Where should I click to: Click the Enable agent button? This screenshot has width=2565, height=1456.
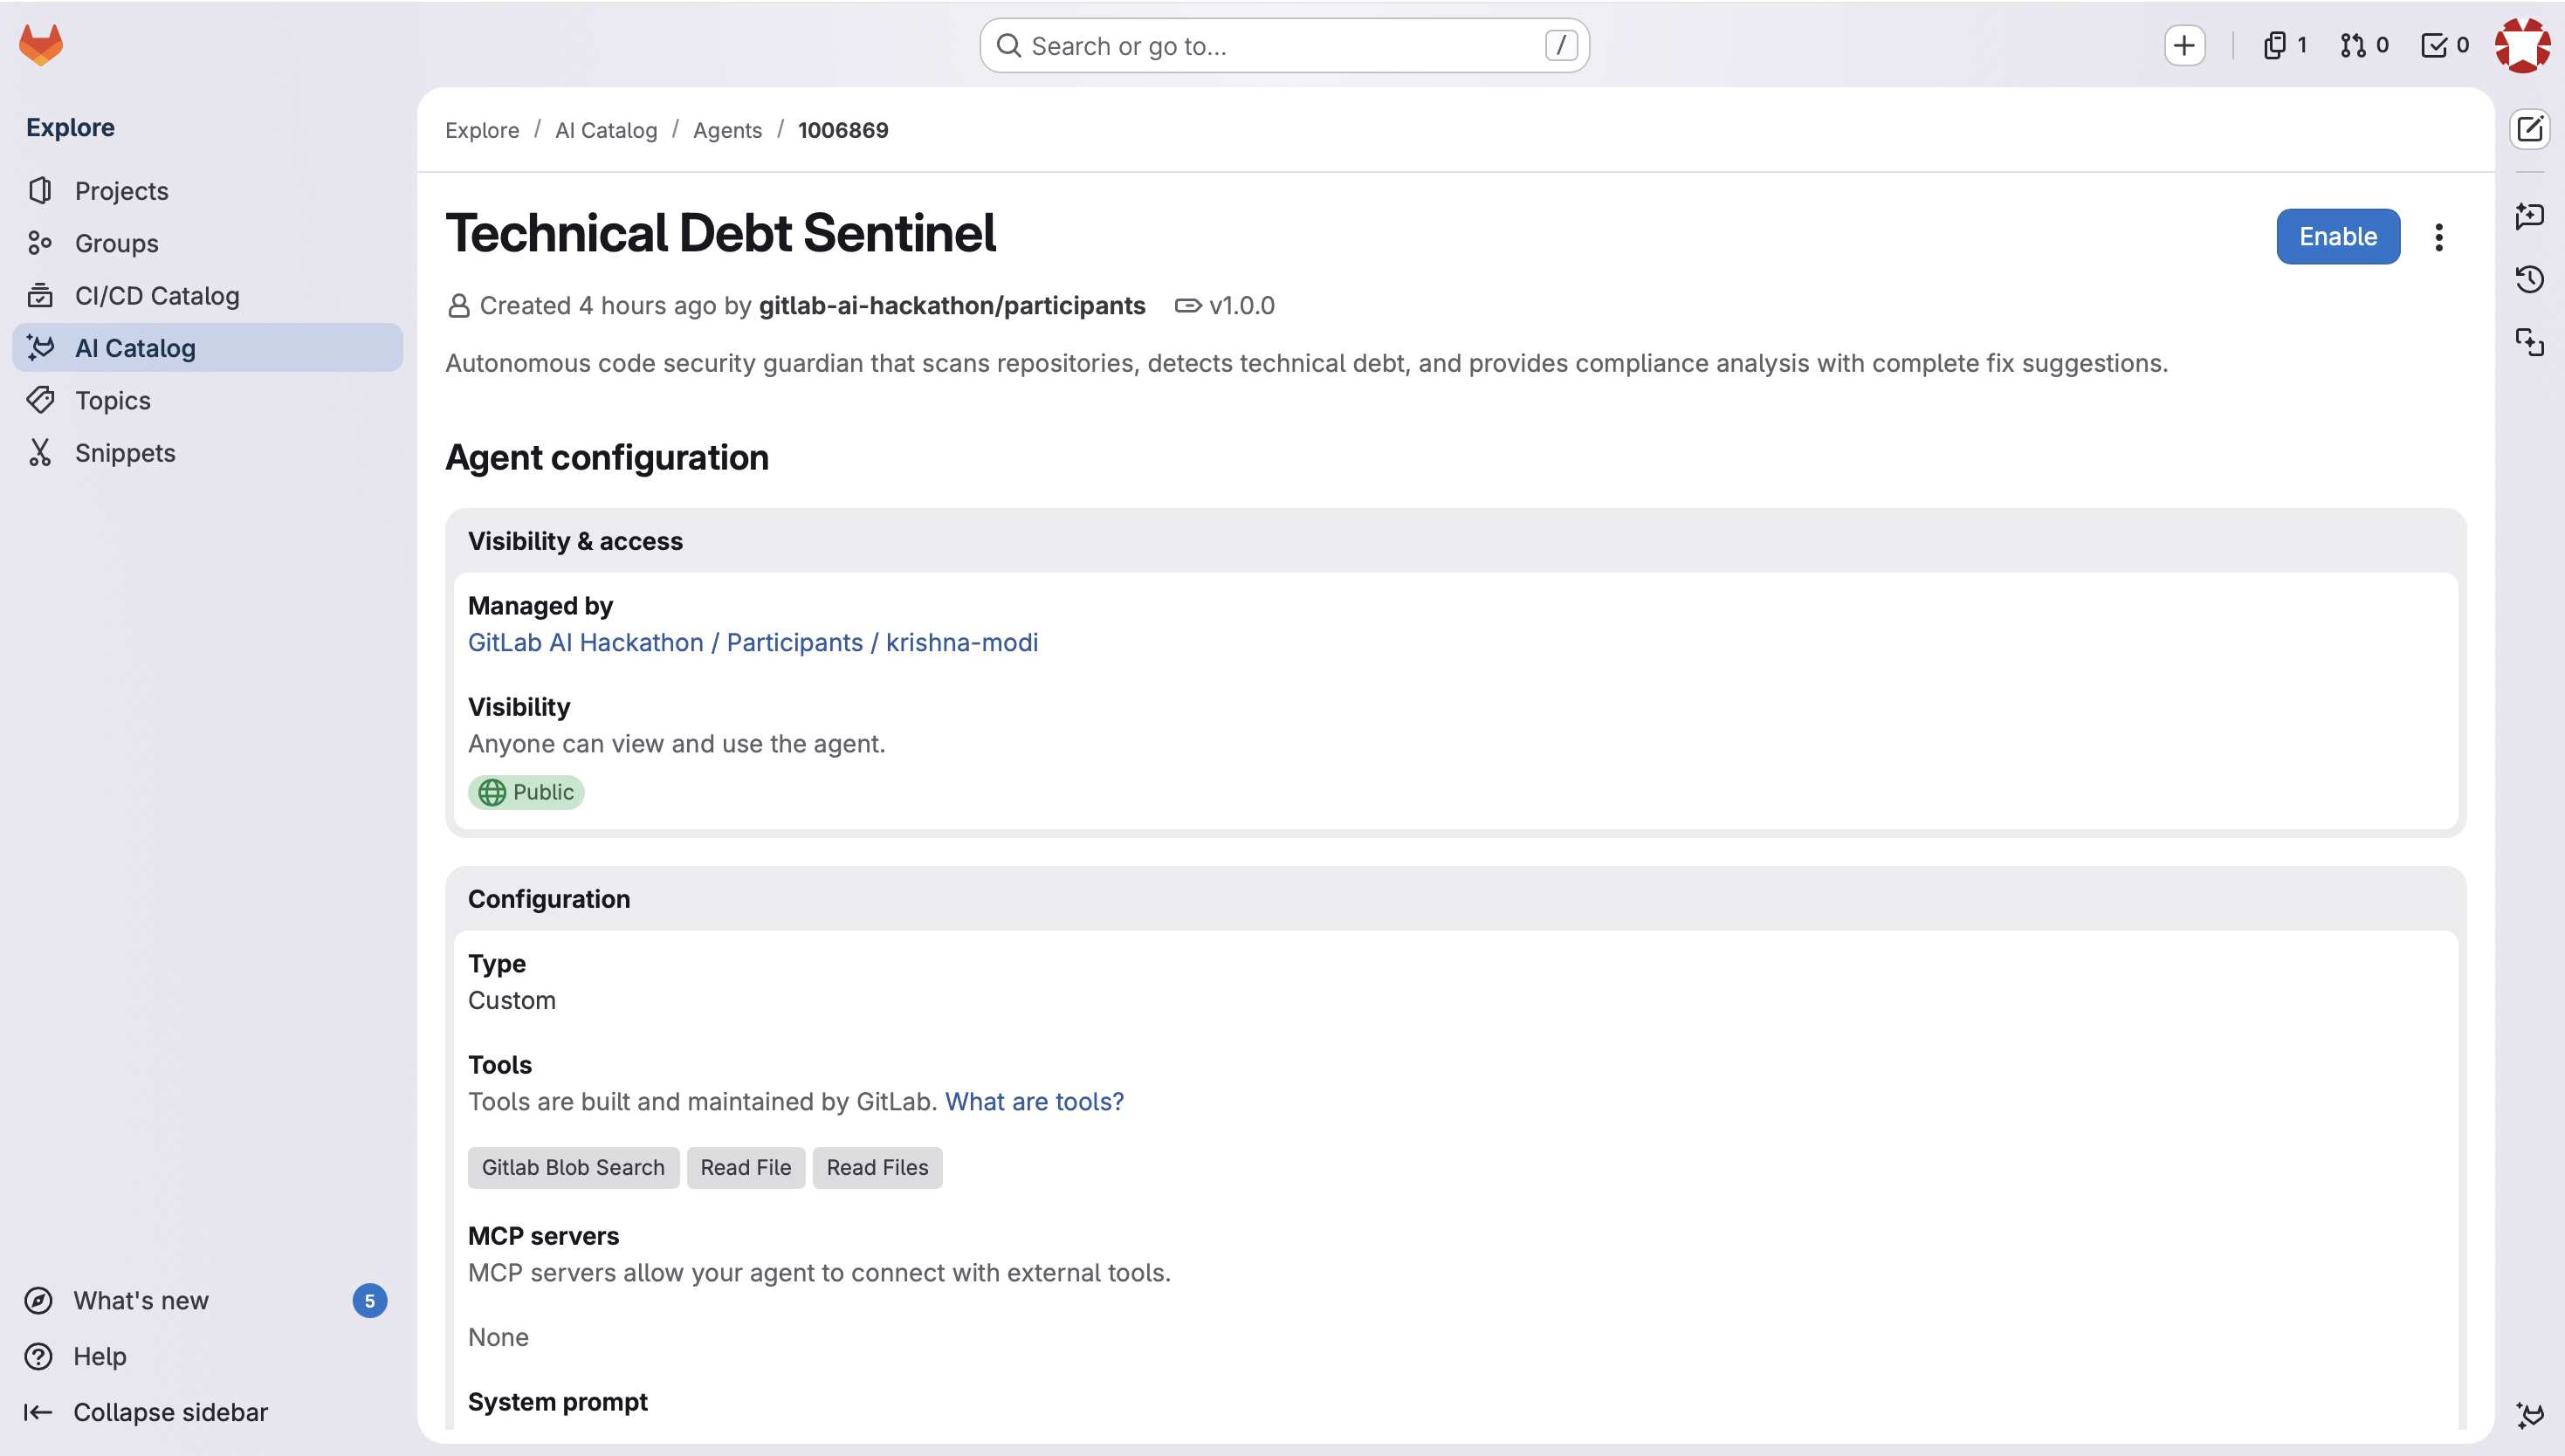[x=2337, y=237]
